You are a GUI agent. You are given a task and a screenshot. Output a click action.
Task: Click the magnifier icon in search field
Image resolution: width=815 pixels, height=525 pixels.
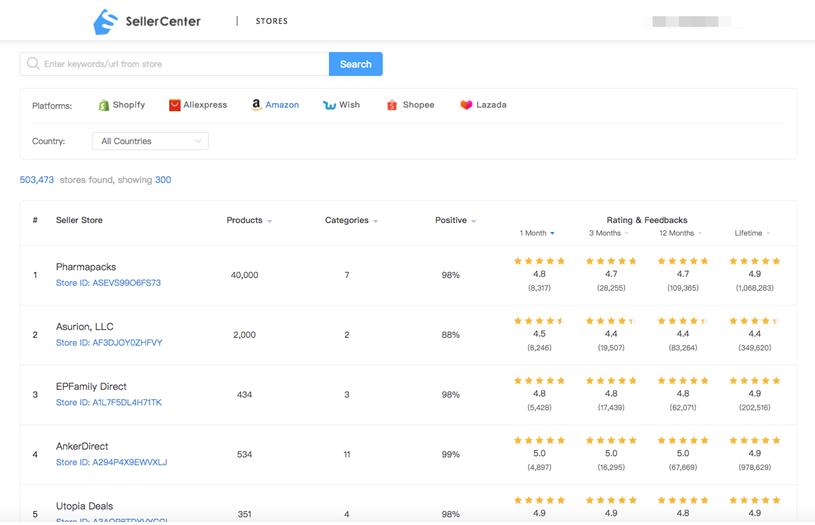click(33, 63)
